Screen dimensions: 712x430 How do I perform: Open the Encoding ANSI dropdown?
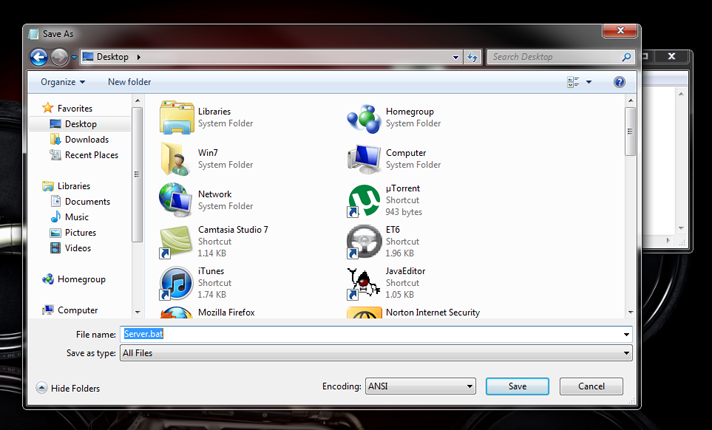point(420,386)
